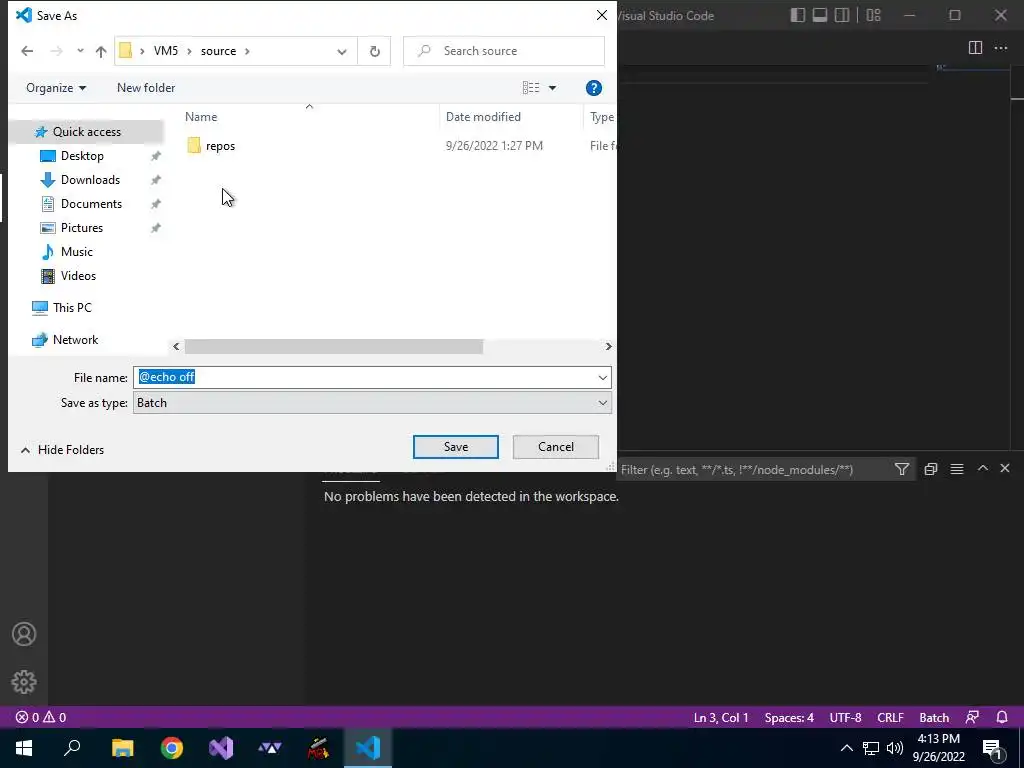Open the Organize menu
The width and height of the screenshot is (1024, 768).
(56, 88)
